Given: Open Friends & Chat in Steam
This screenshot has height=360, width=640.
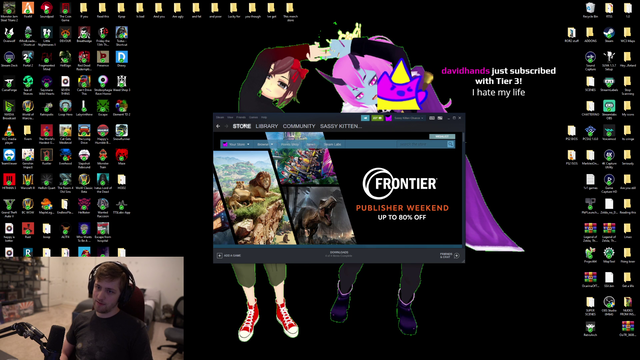Looking at the screenshot, I should tap(449, 256).
